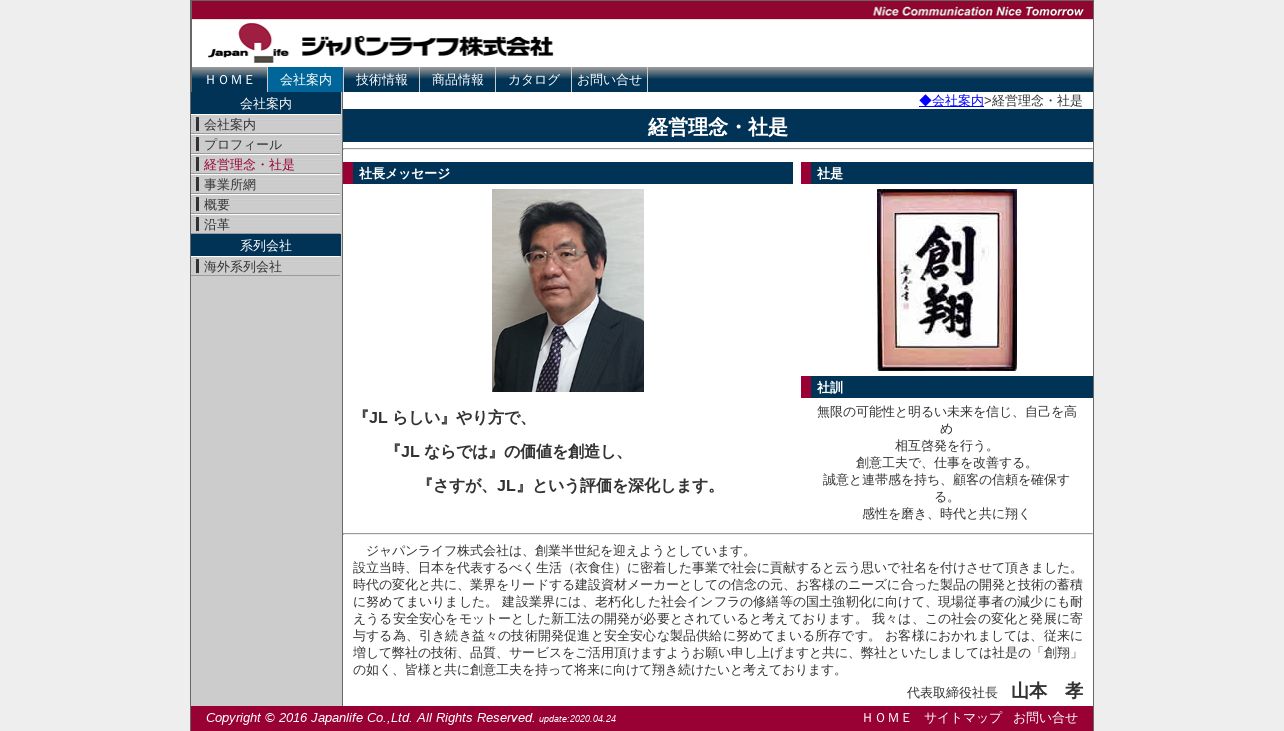This screenshot has height=731, width=1284.
Task: Click the 社長メッセージ section heading
Action: (x=568, y=173)
